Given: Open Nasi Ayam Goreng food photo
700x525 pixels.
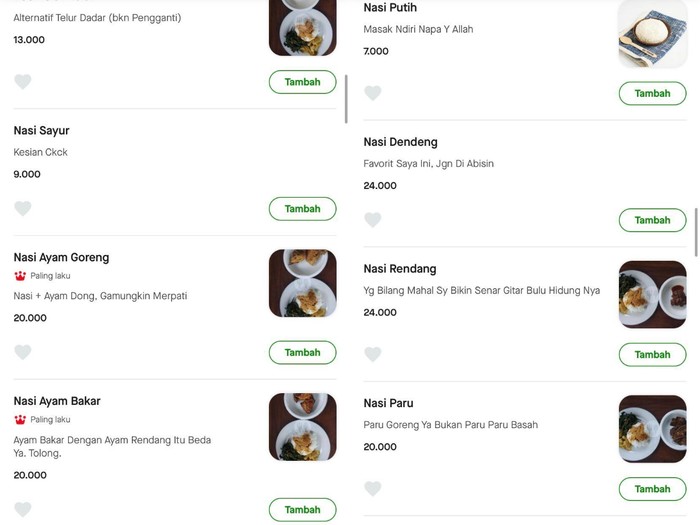Looking at the screenshot, I should point(302,283).
